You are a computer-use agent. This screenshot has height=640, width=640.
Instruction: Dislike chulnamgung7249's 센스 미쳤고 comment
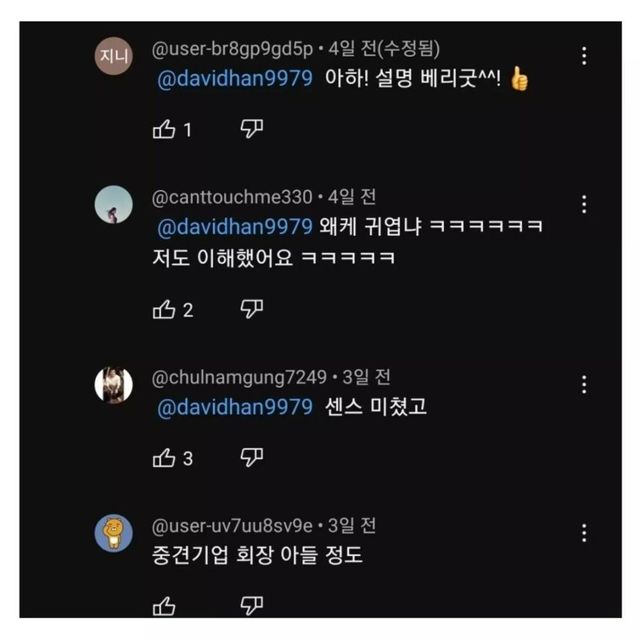pyautogui.click(x=252, y=458)
